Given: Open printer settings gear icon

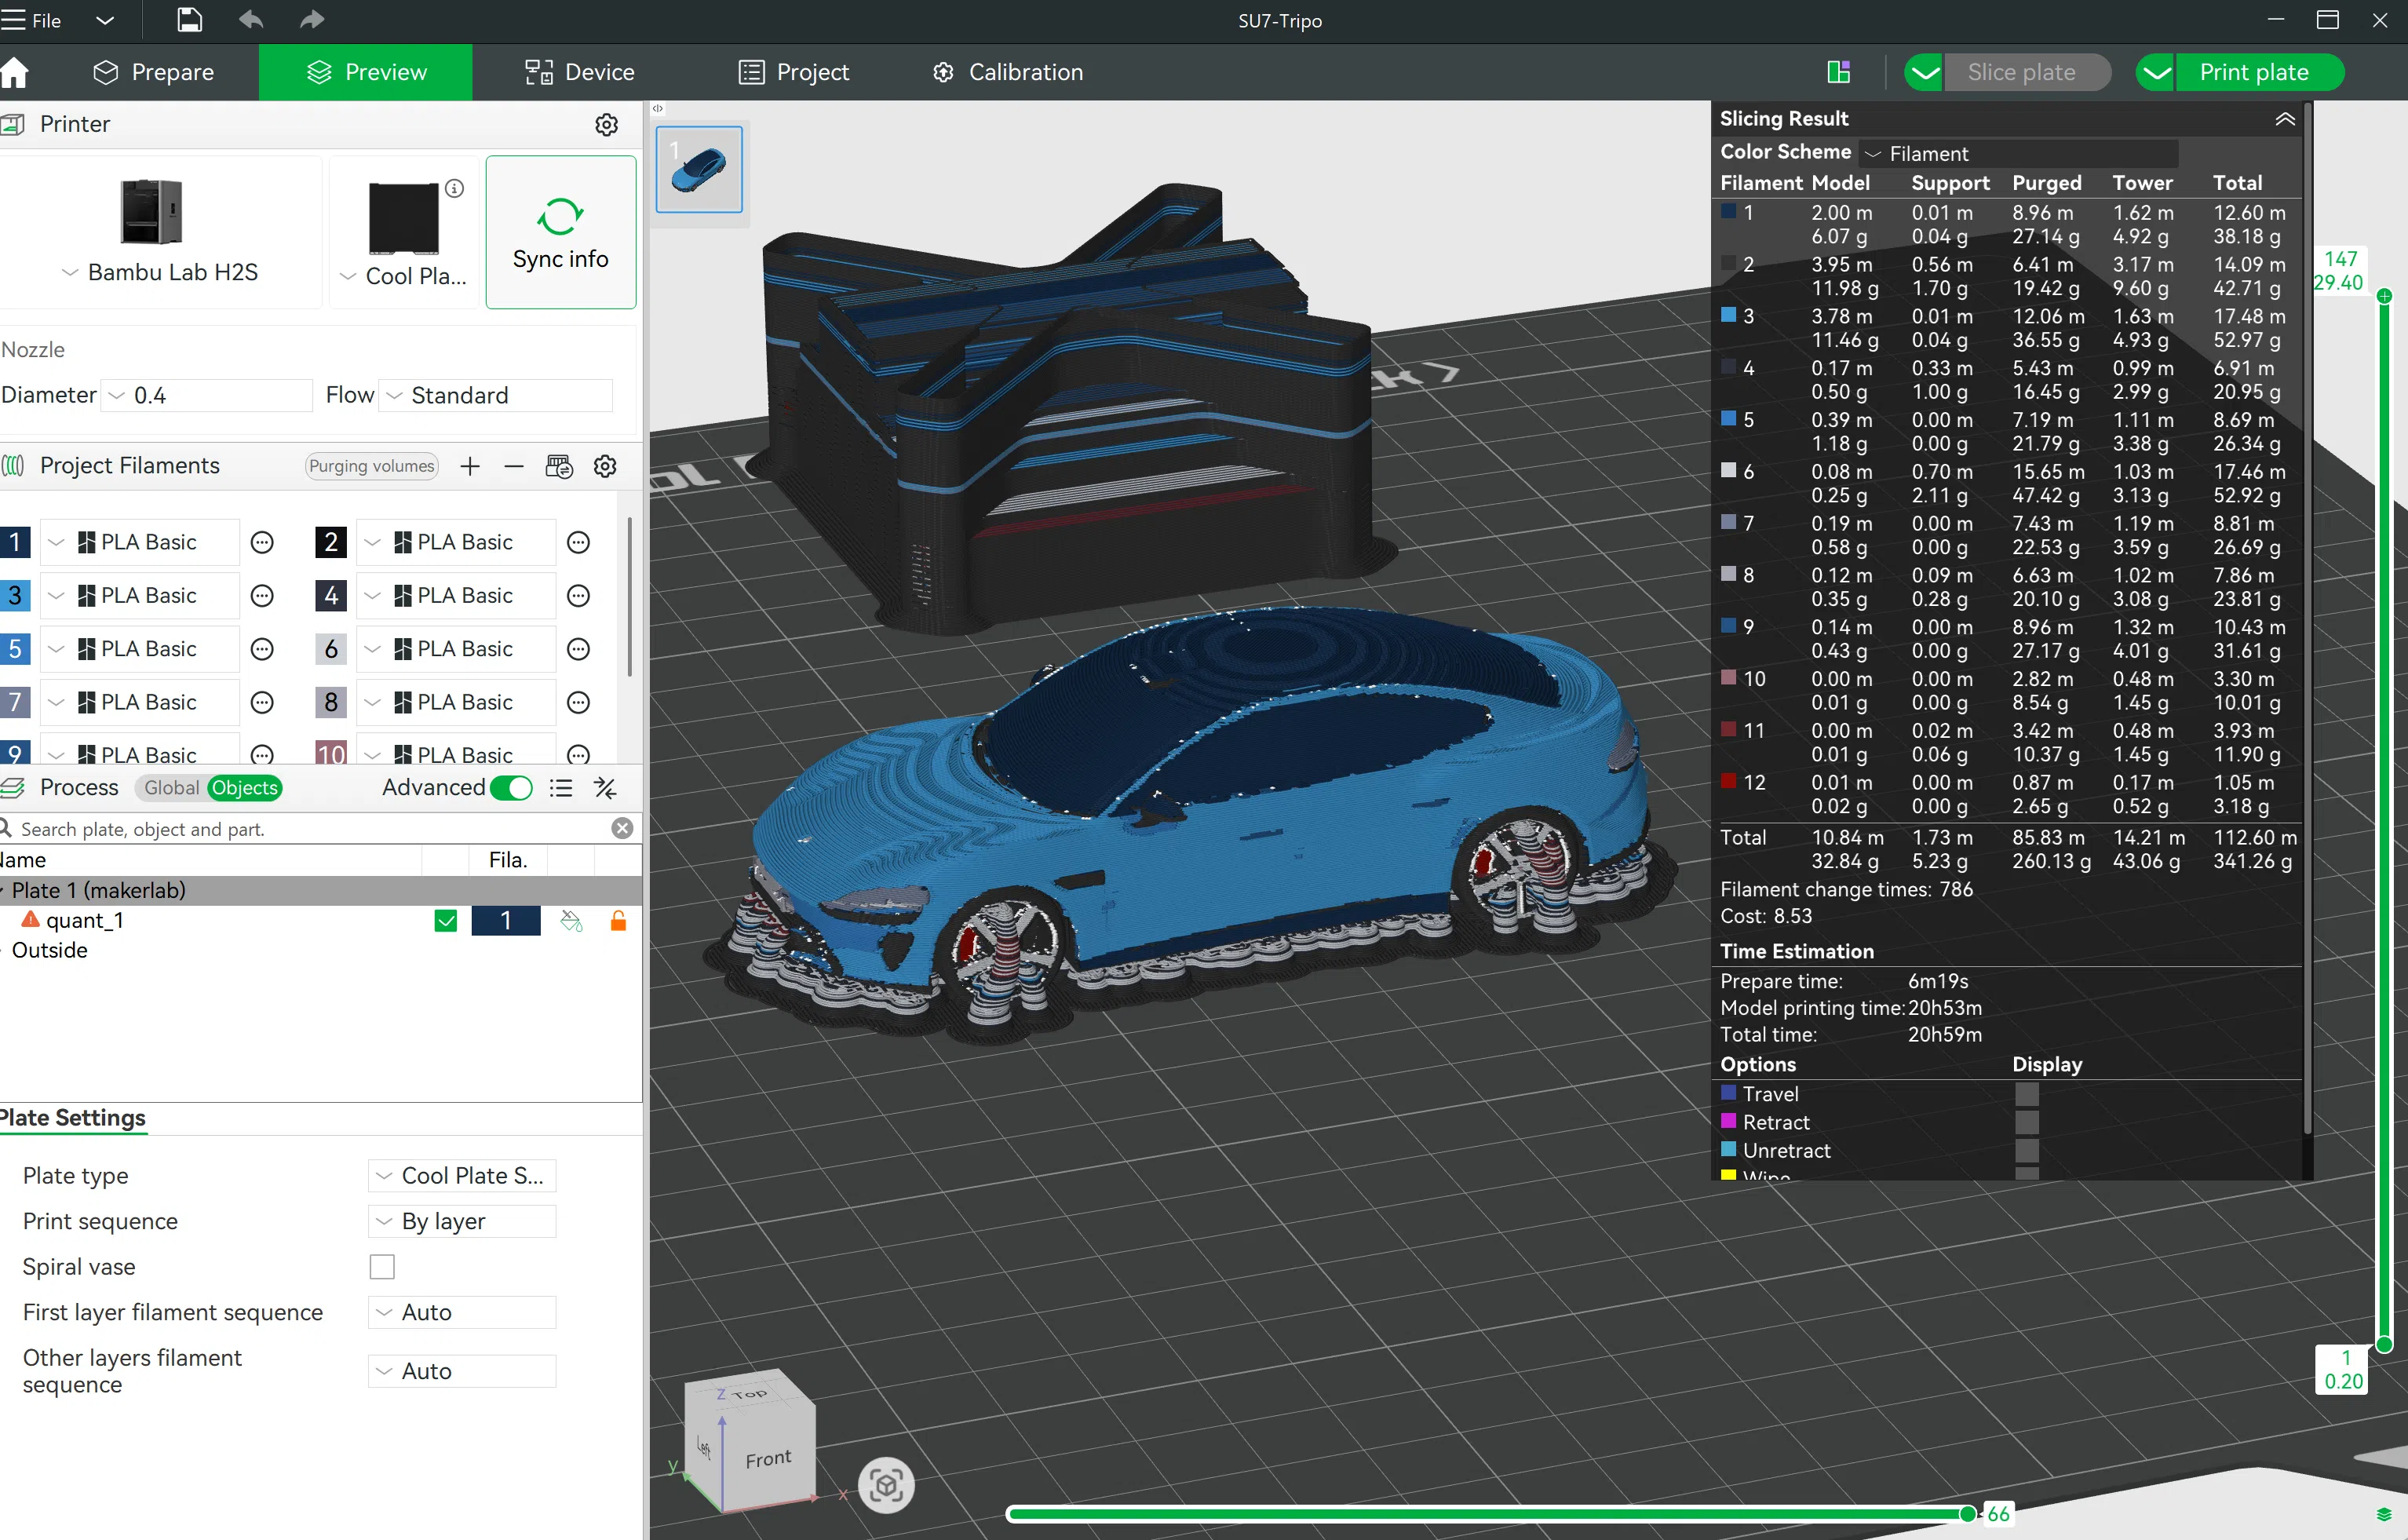Looking at the screenshot, I should coord(606,125).
